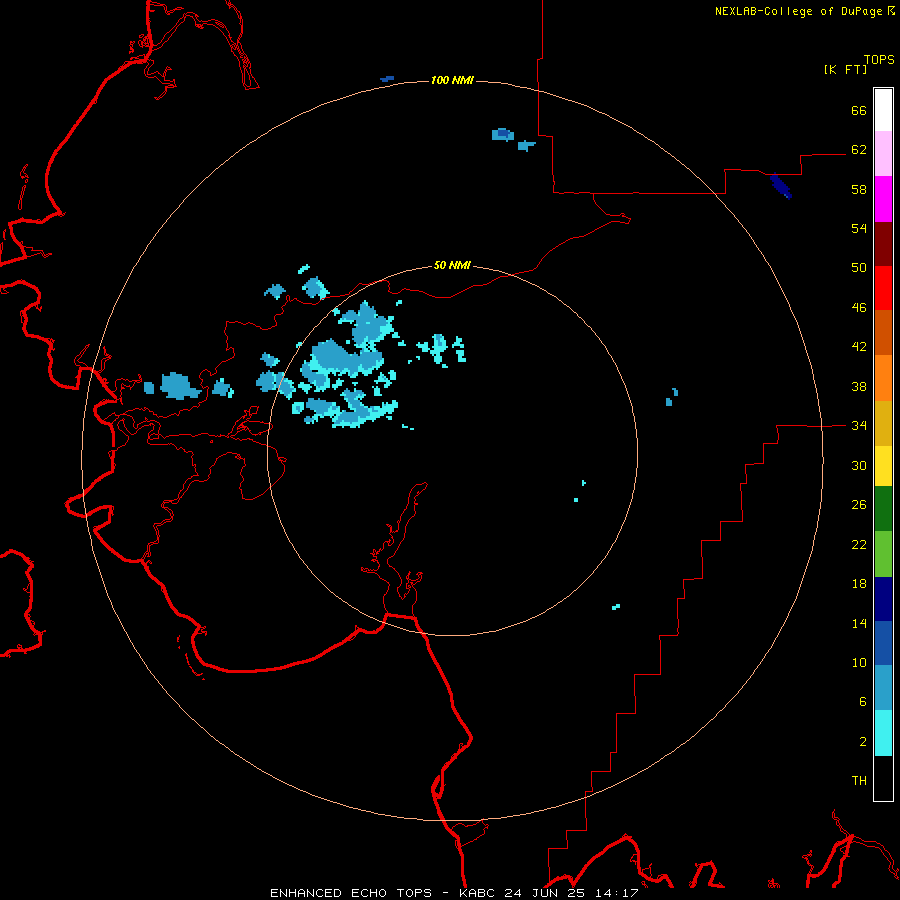Image resolution: width=900 pixels, height=900 pixels.
Task: Click the navy echo outside the 100 NMI ring
Action: 780,186
